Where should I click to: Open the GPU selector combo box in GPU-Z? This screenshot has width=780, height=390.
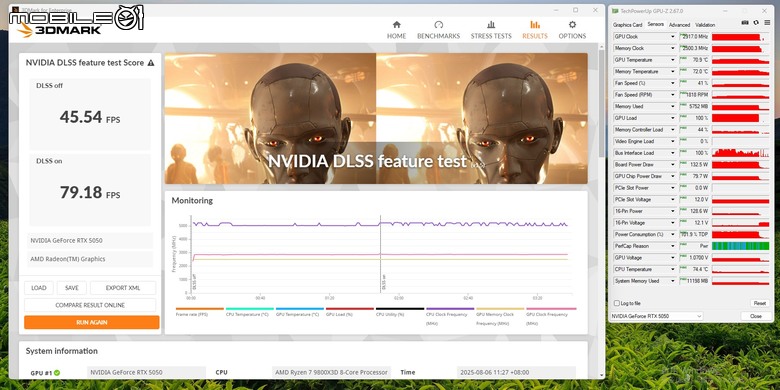(657, 316)
